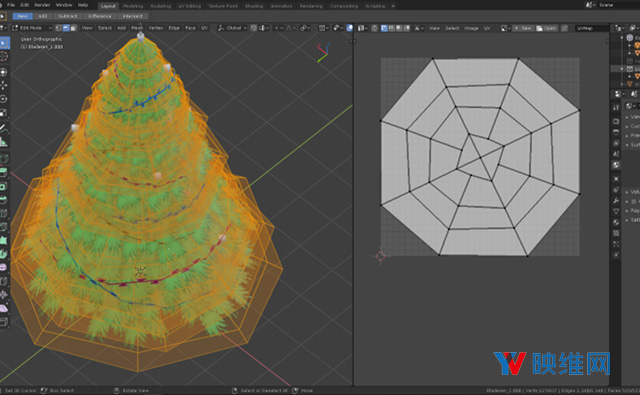Open the Image menu in UV editor
The width and height of the screenshot is (640, 395).
[471, 28]
